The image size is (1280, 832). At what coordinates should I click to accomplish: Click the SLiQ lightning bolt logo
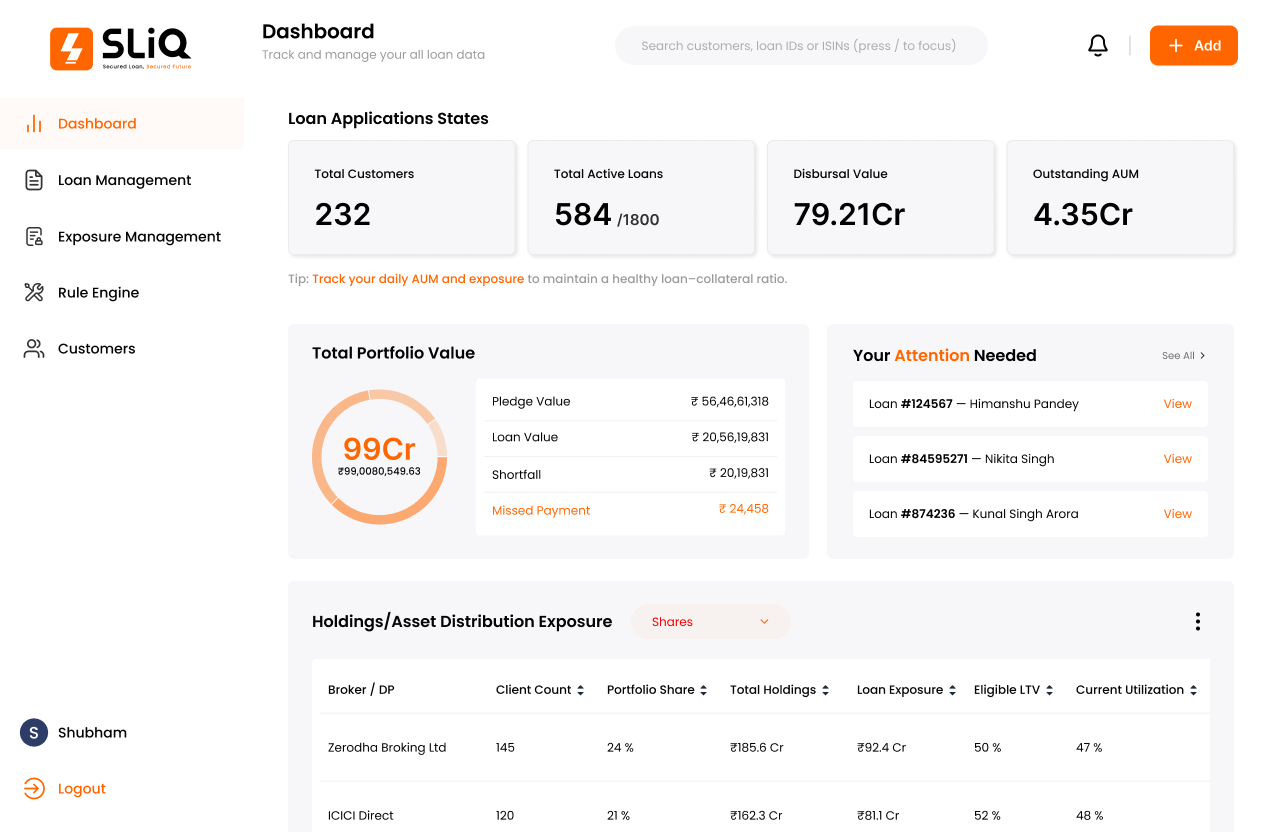click(69, 47)
